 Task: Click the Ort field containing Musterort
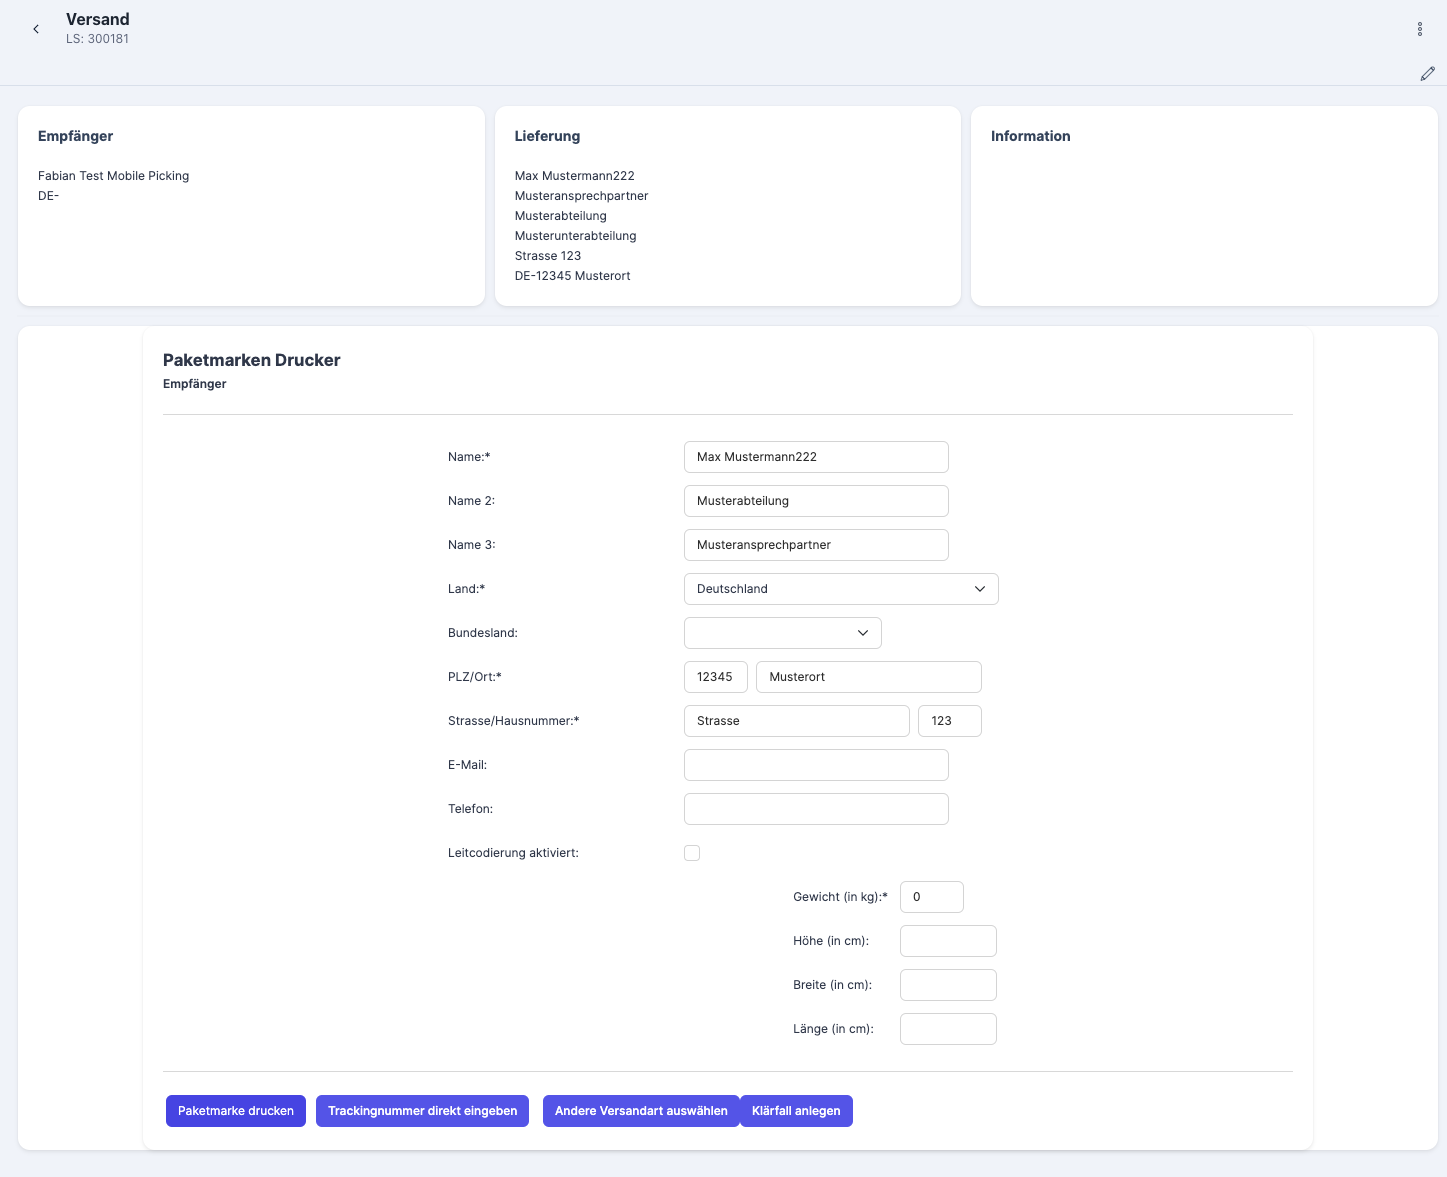868,677
